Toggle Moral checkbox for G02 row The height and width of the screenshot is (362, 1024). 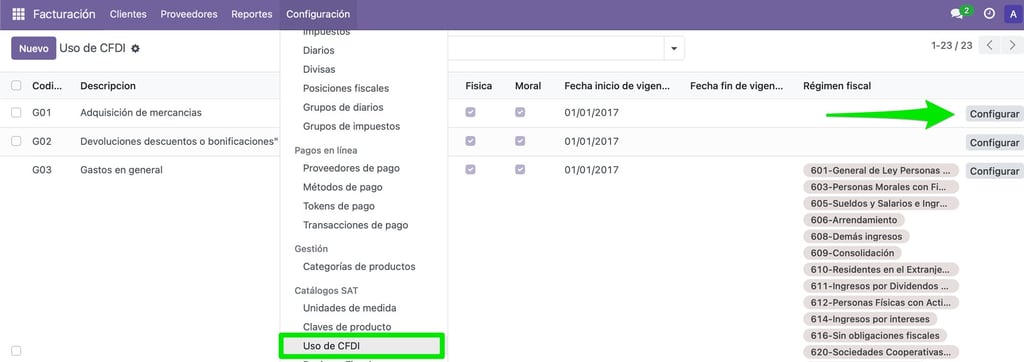[520, 141]
